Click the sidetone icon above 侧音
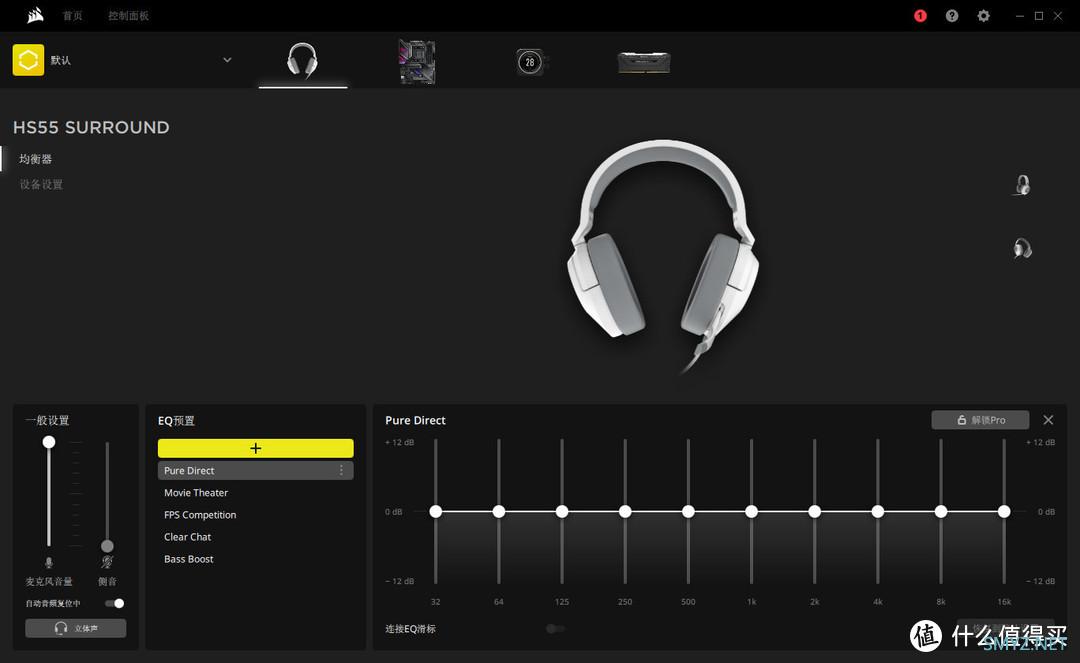 pyautogui.click(x=107, y=562)
